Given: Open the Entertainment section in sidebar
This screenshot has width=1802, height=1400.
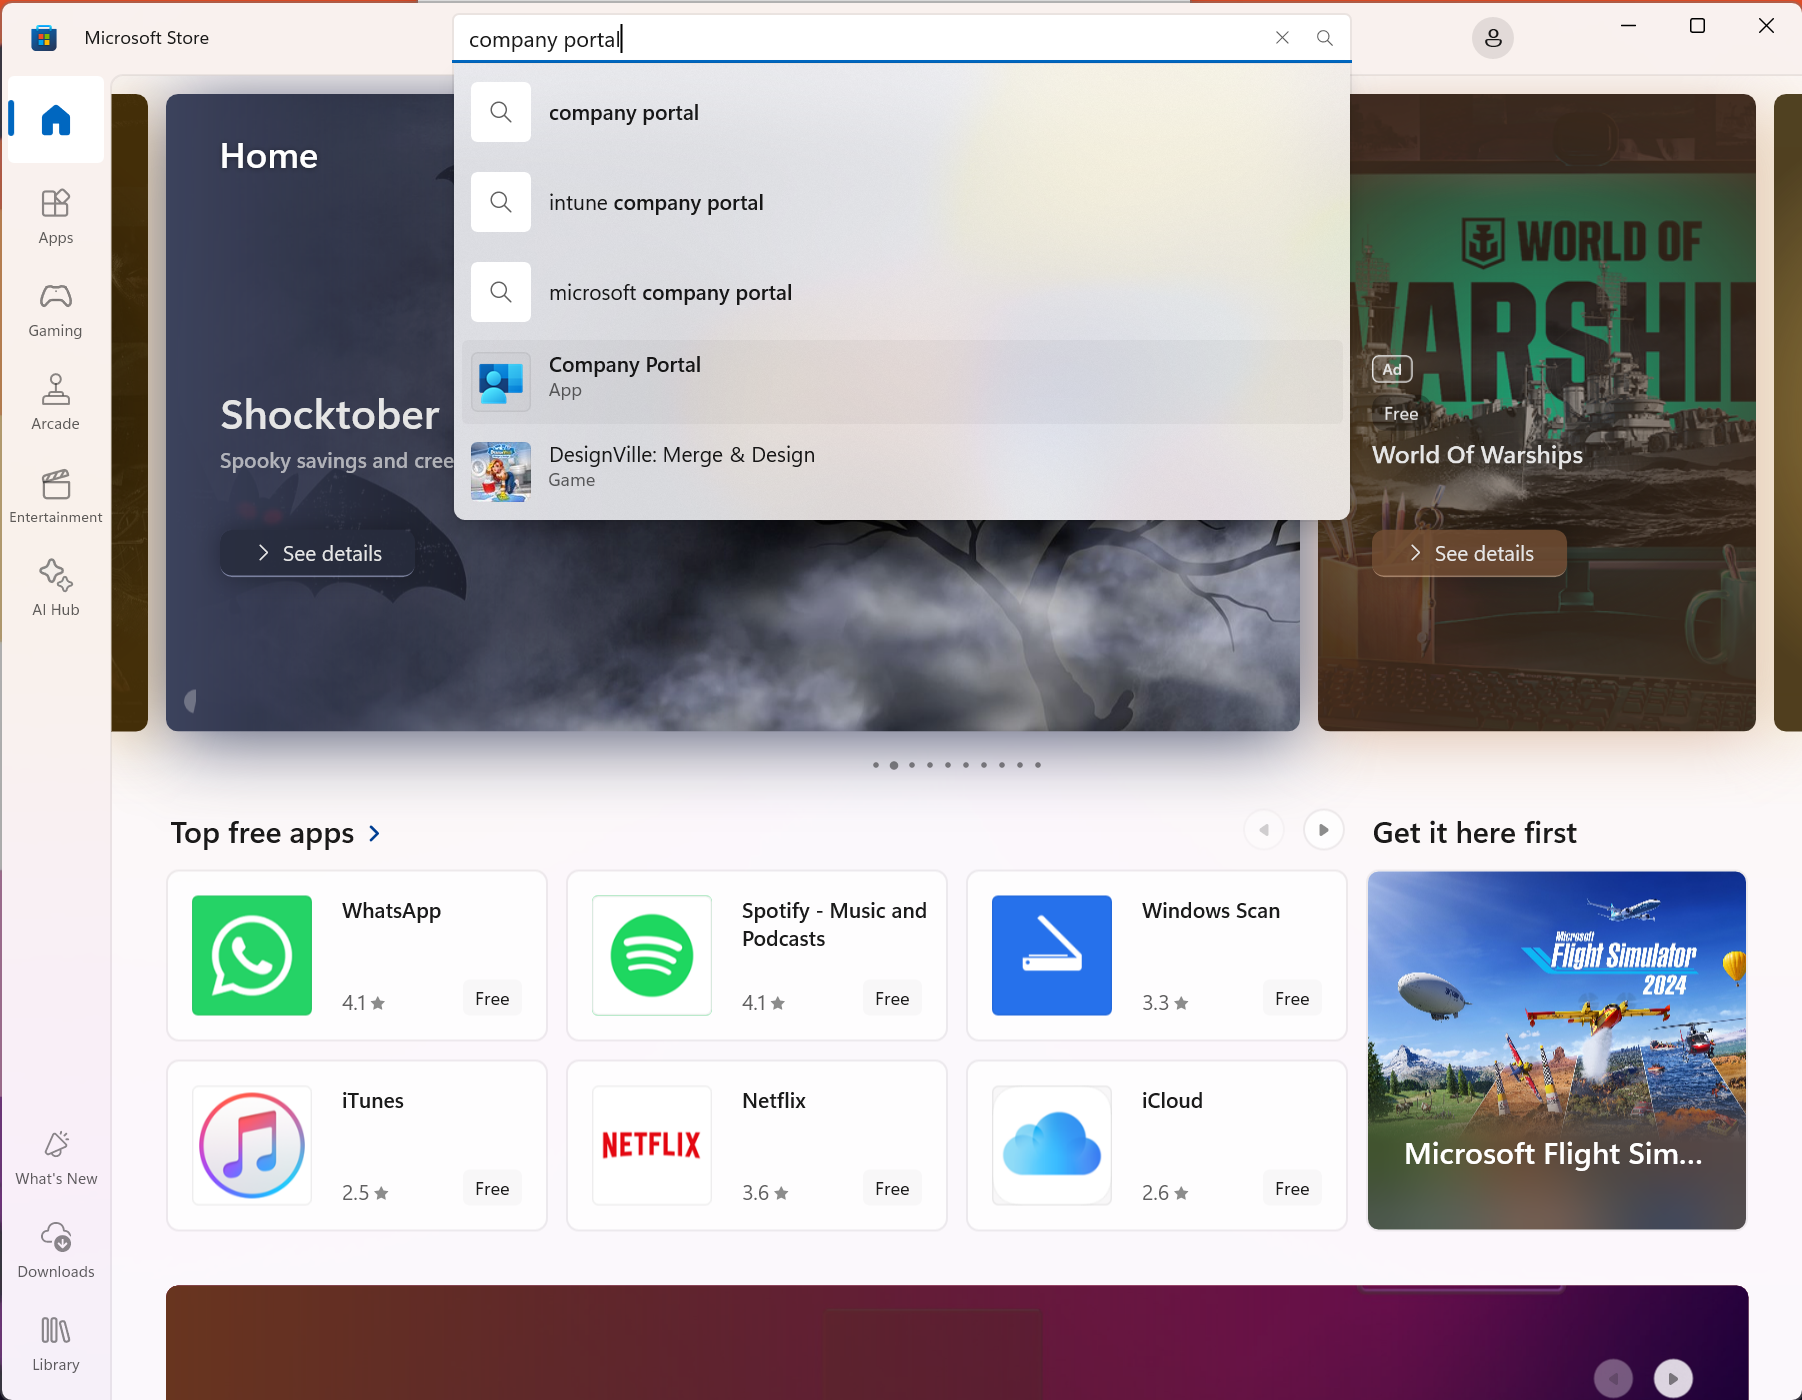Looking at the screenshot, I should (x=56, y=495).
